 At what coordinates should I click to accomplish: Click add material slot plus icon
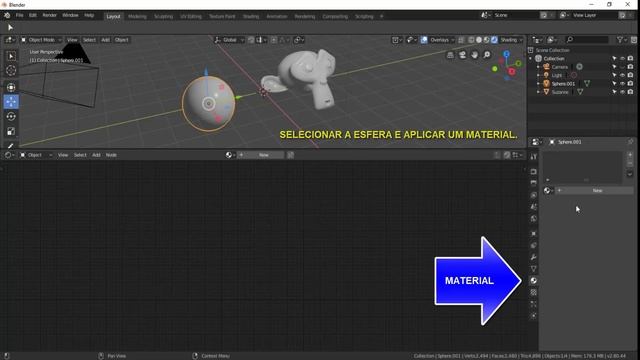click(630, 155)
